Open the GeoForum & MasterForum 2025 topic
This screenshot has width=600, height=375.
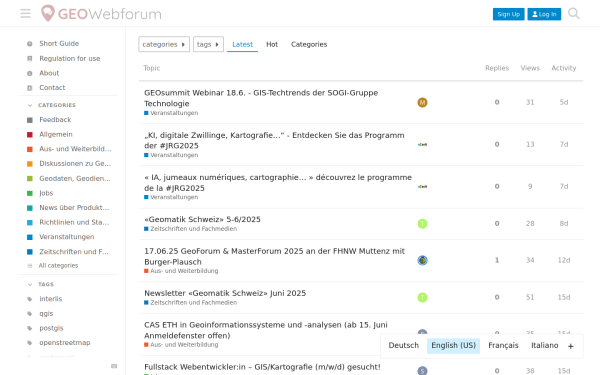[274, 256]
